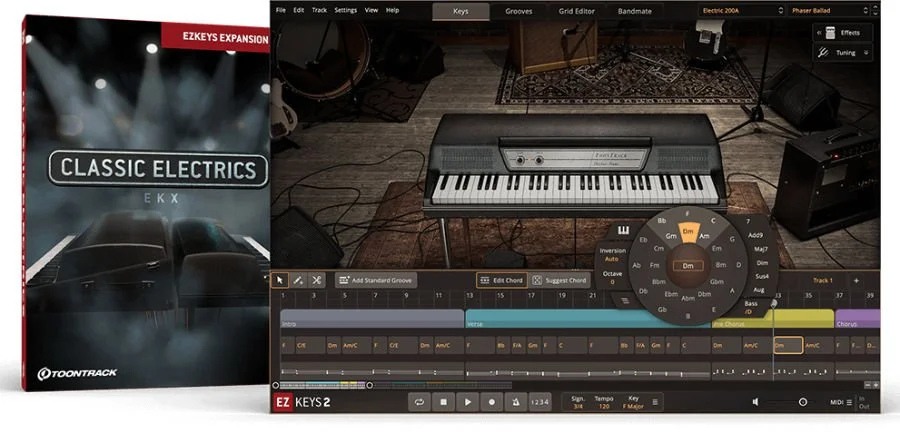Screen dimensions: 900x443
Task: Select the Chorus song part block
Action: tap(858, 319)
